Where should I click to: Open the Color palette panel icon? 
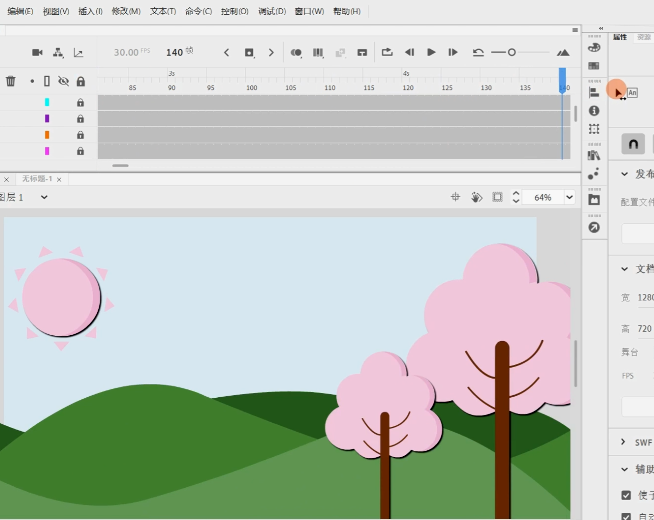click(594, 47)
